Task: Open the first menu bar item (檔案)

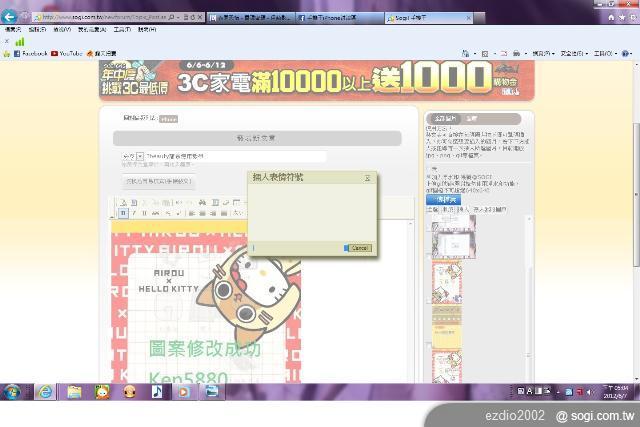Action: click(13, 29)
